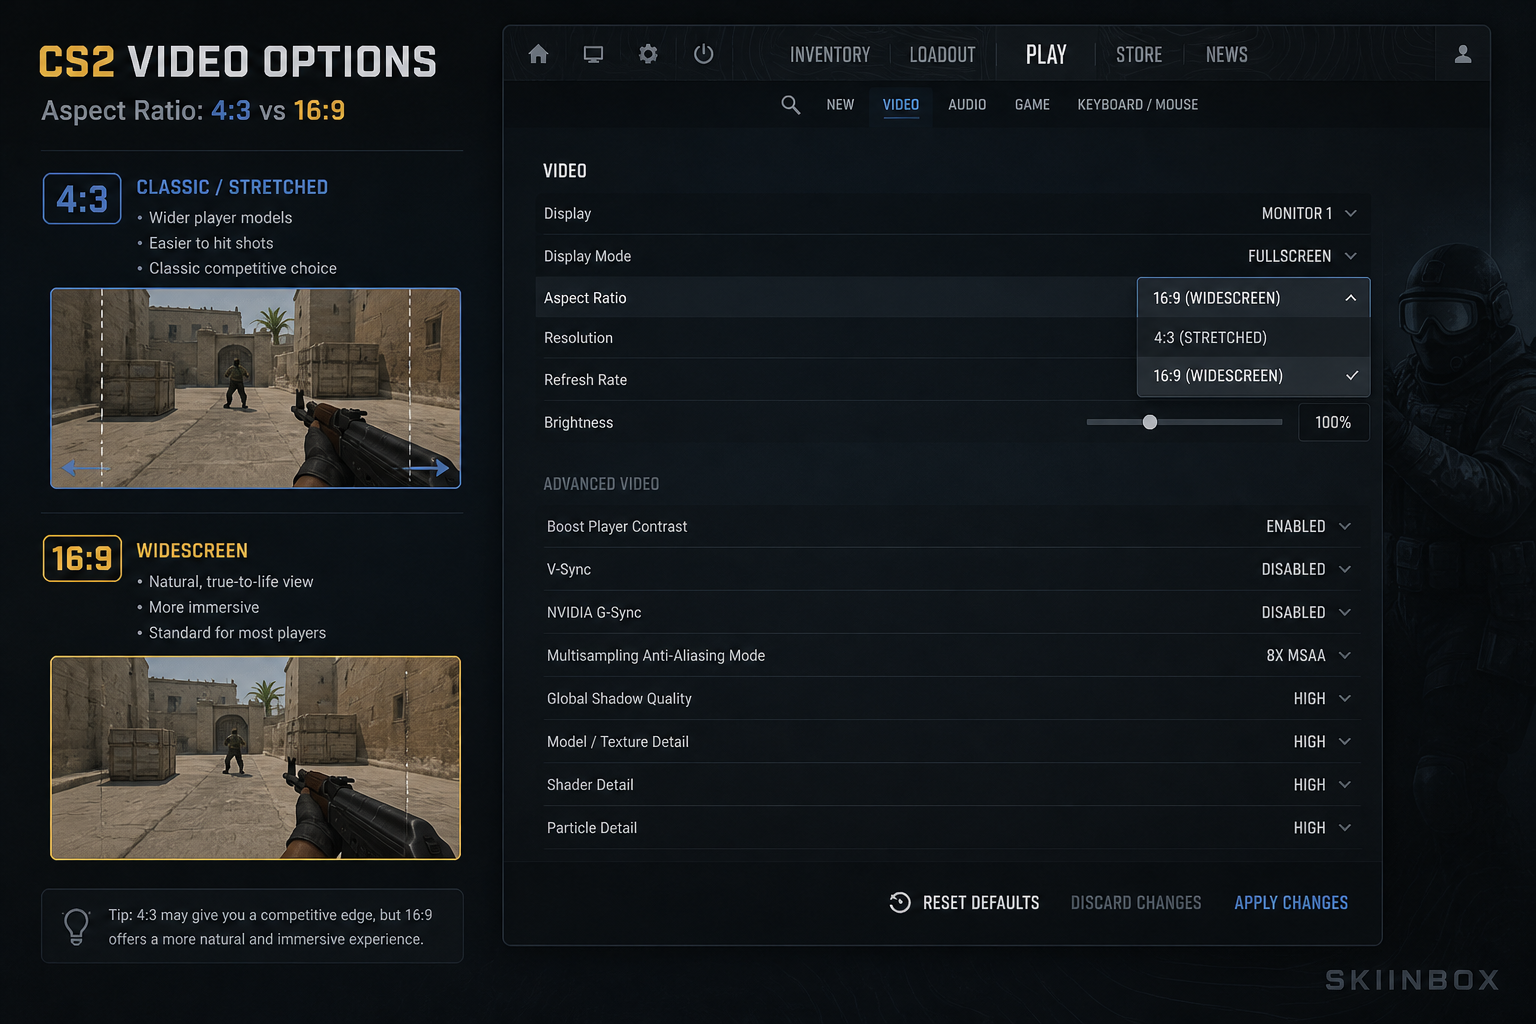Click 'Natural, true-to-life view' bullet text
This screenshot has width=1536, height=1024.
231,582
